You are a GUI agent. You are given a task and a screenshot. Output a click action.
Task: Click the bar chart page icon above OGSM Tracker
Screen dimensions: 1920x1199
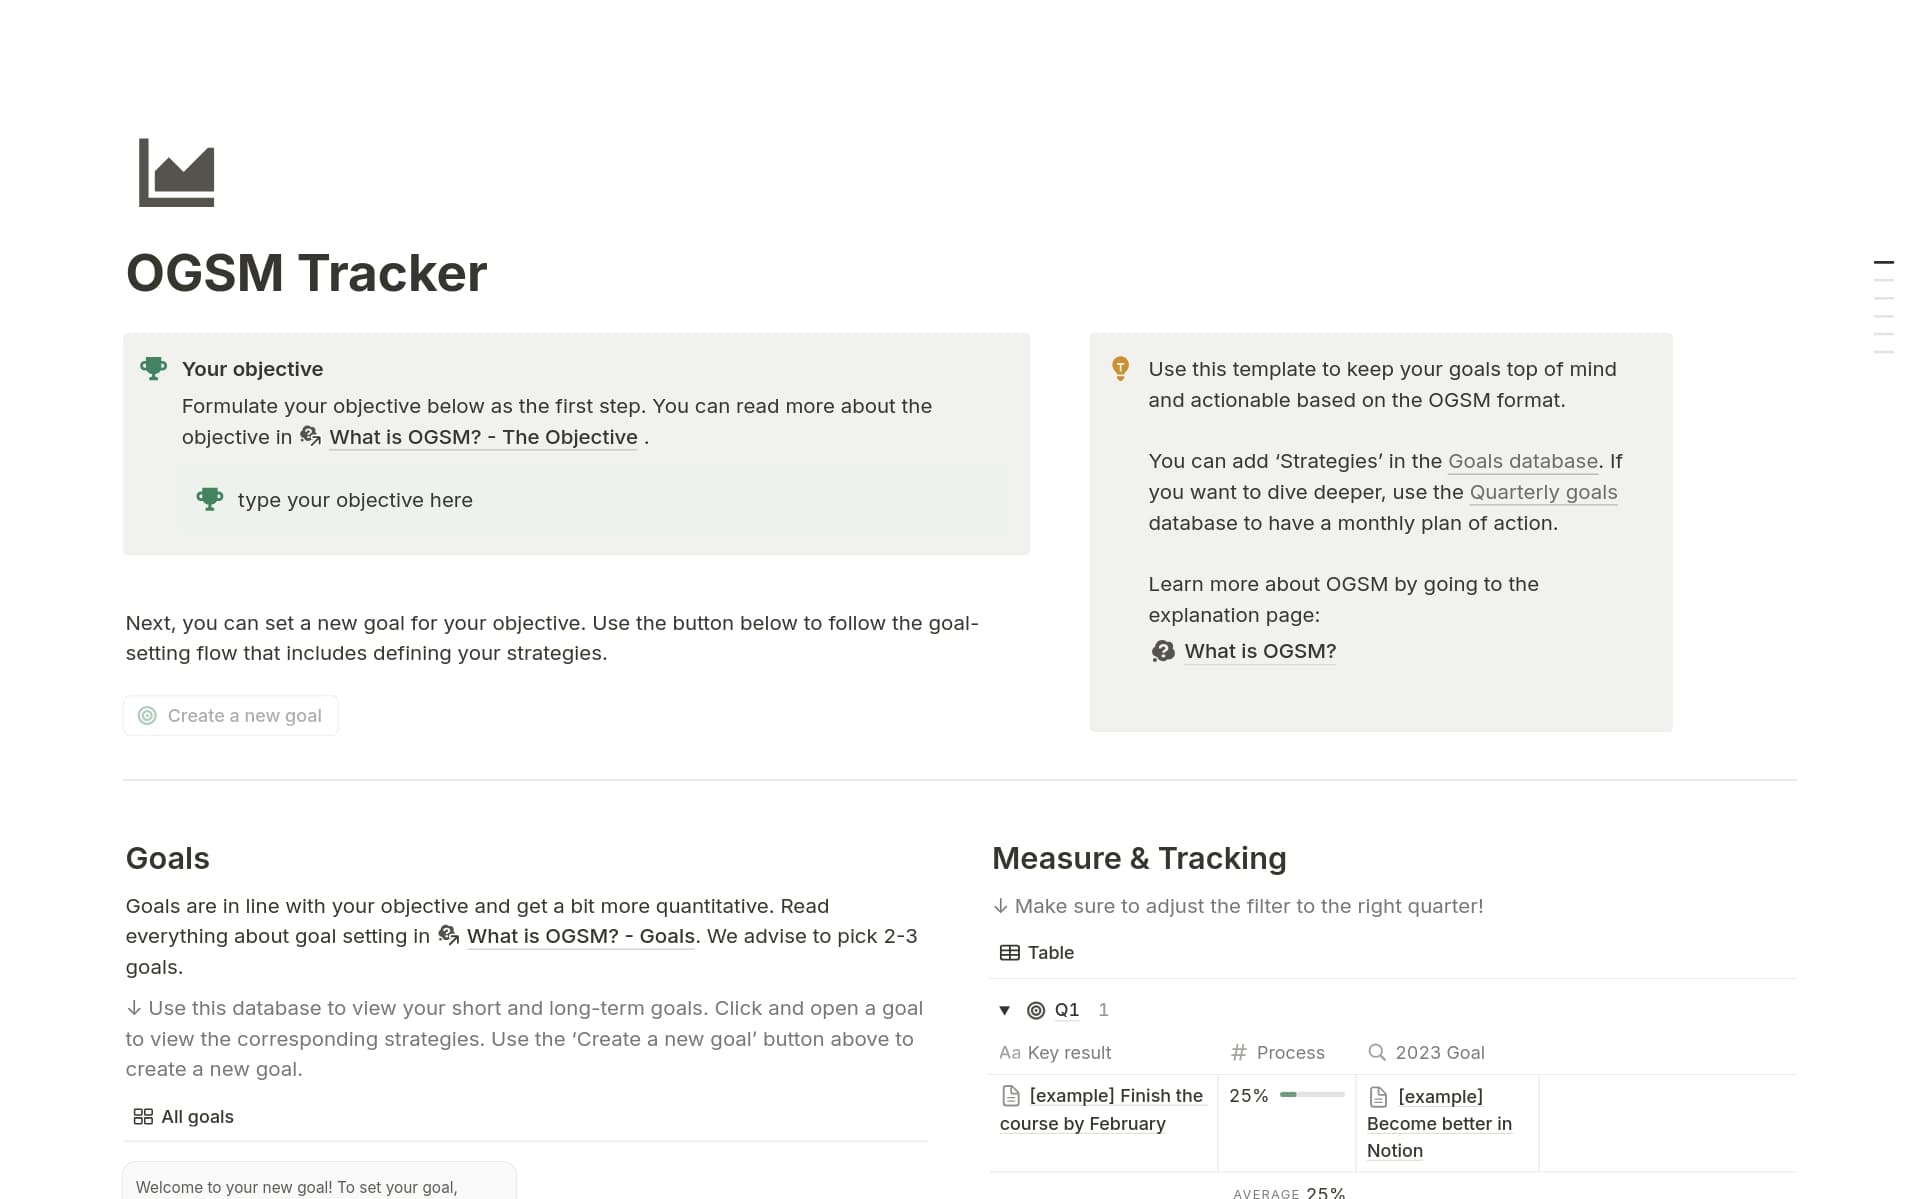coord(178,172)
